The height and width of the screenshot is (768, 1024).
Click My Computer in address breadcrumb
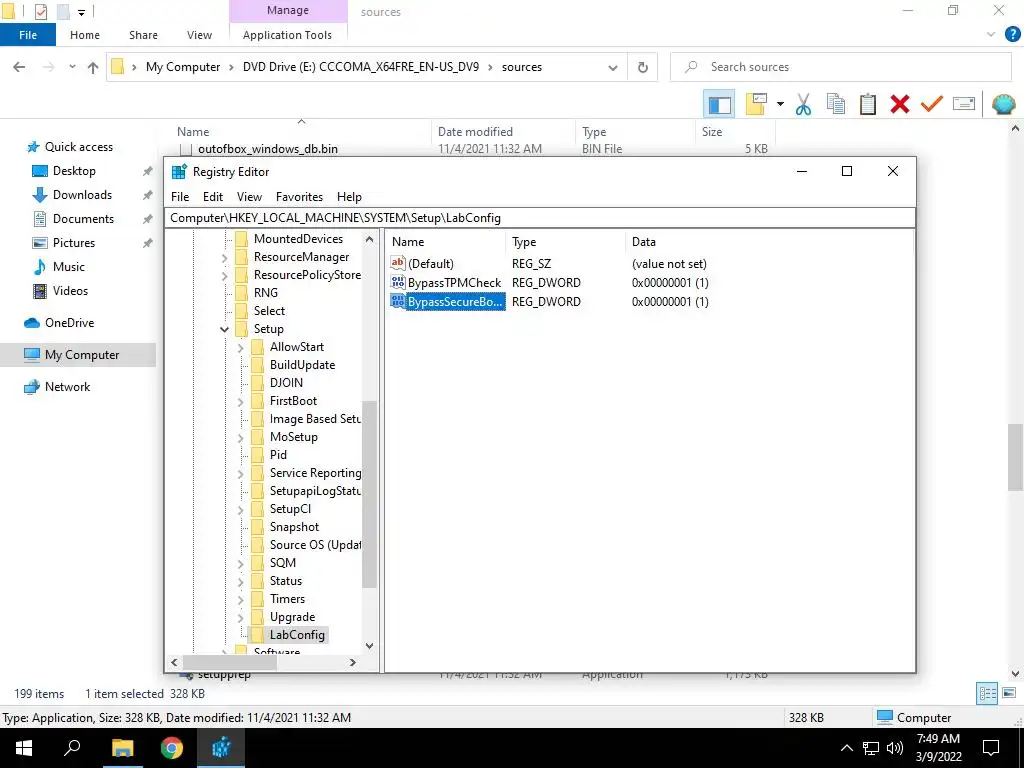point(183,67)
